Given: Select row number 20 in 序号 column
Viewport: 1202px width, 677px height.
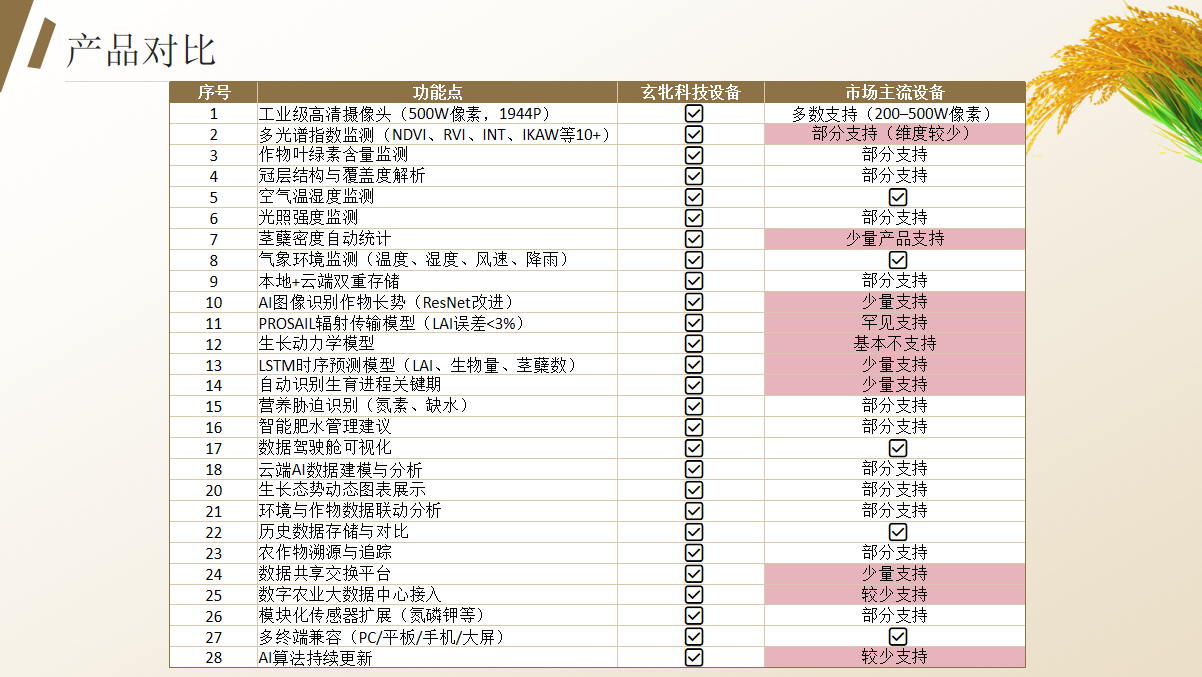Looking at the screenshot, I should [213, 490].
